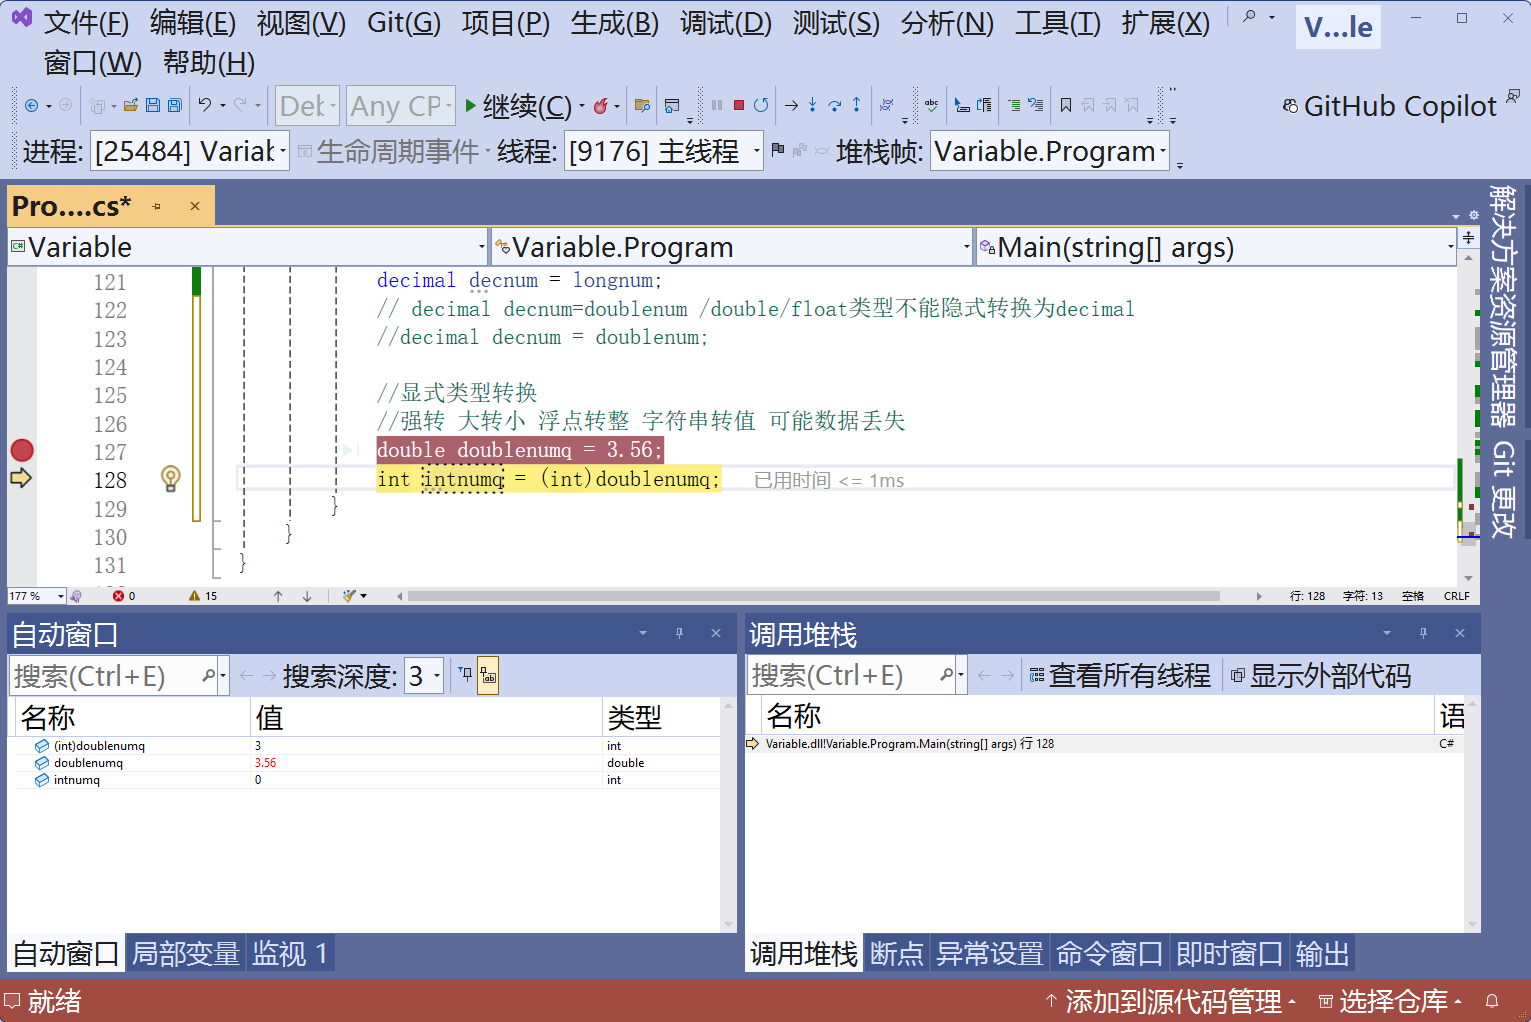Click the Pause (break all) icon
The width and height of the screenshot is (1531, 1022).
[717, 105]
